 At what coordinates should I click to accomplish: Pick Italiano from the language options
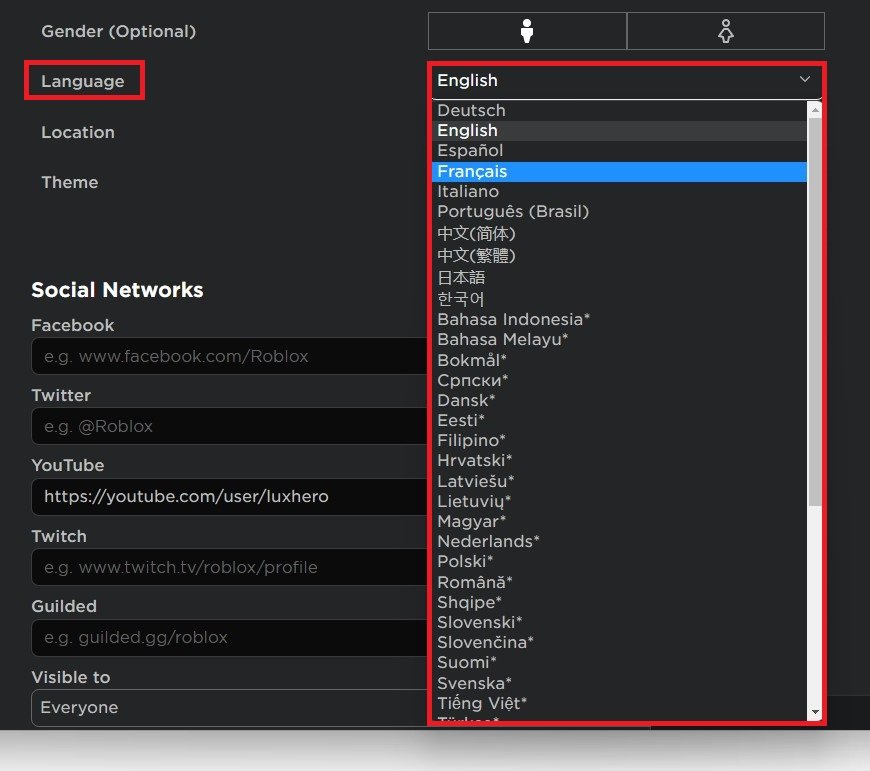468,191
